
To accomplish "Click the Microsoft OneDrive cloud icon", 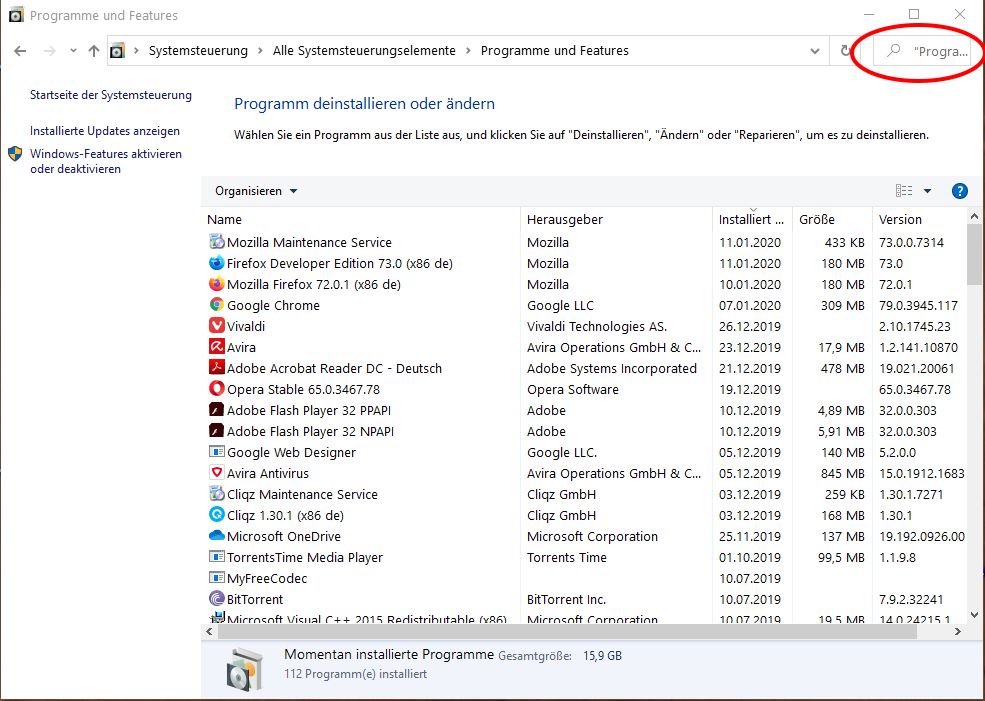I will tap(217, 536).
